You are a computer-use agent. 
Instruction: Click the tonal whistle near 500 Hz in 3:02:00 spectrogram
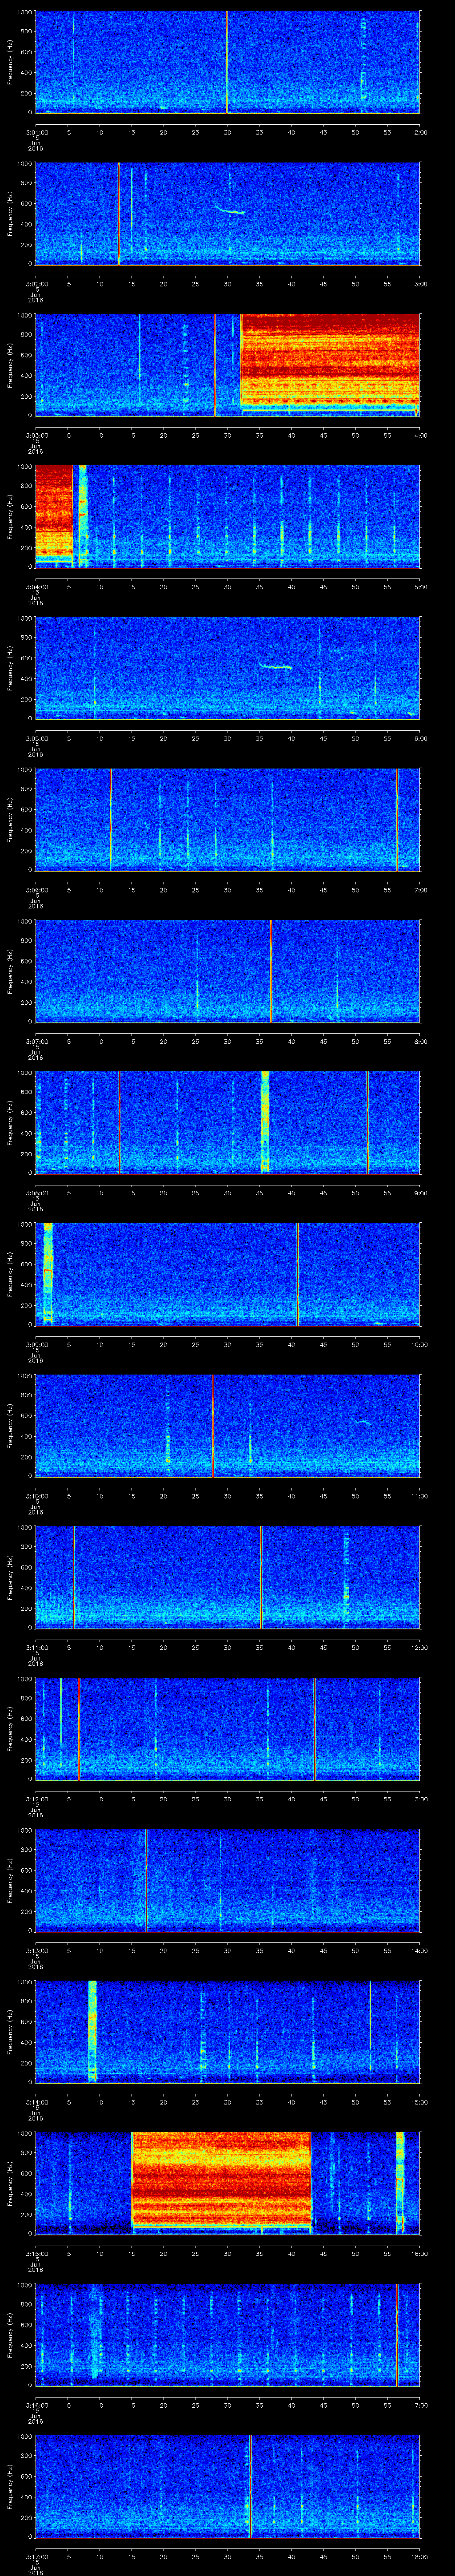click(230, 210)
